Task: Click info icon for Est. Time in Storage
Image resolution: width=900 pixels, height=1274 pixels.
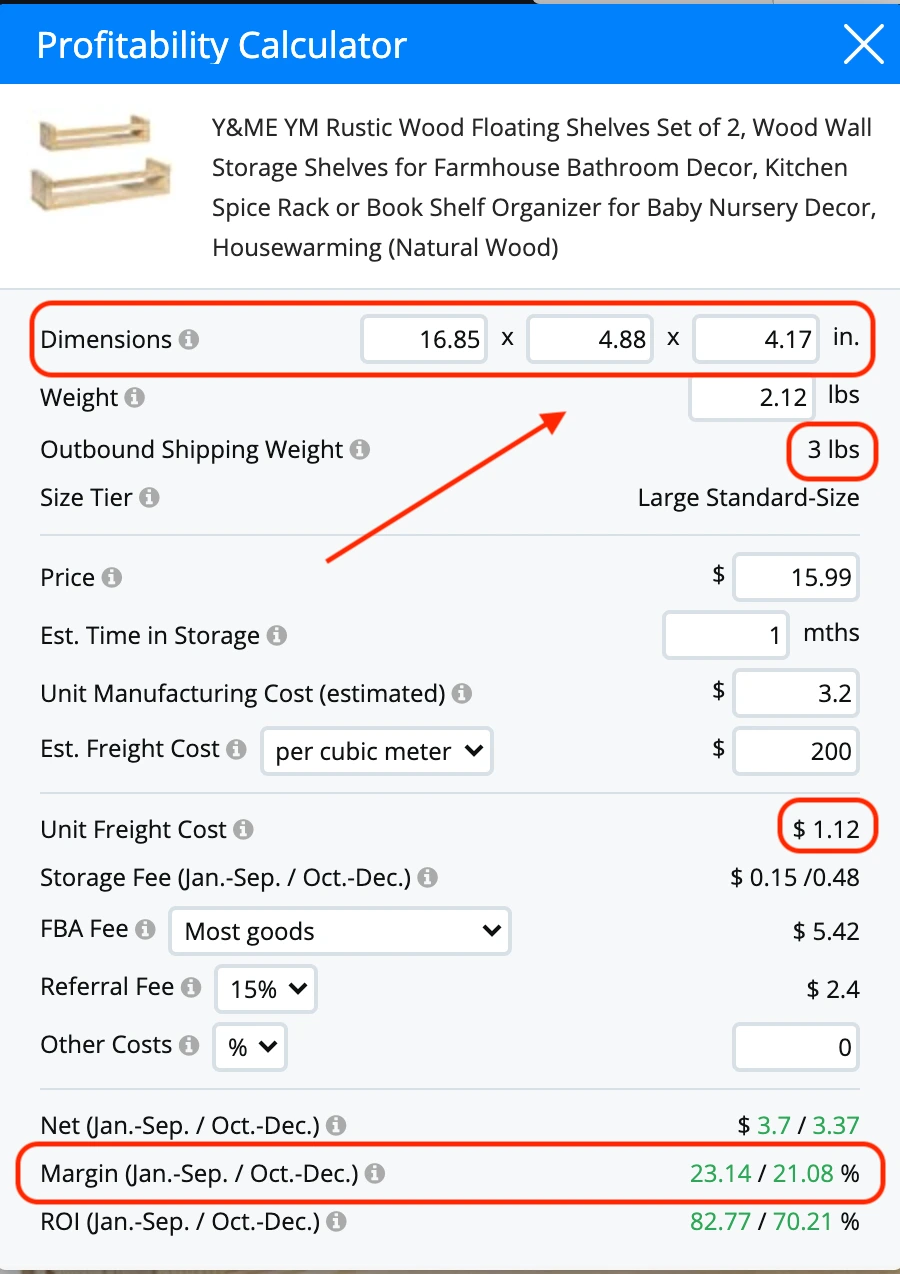Action: click(x=277, y=636)
